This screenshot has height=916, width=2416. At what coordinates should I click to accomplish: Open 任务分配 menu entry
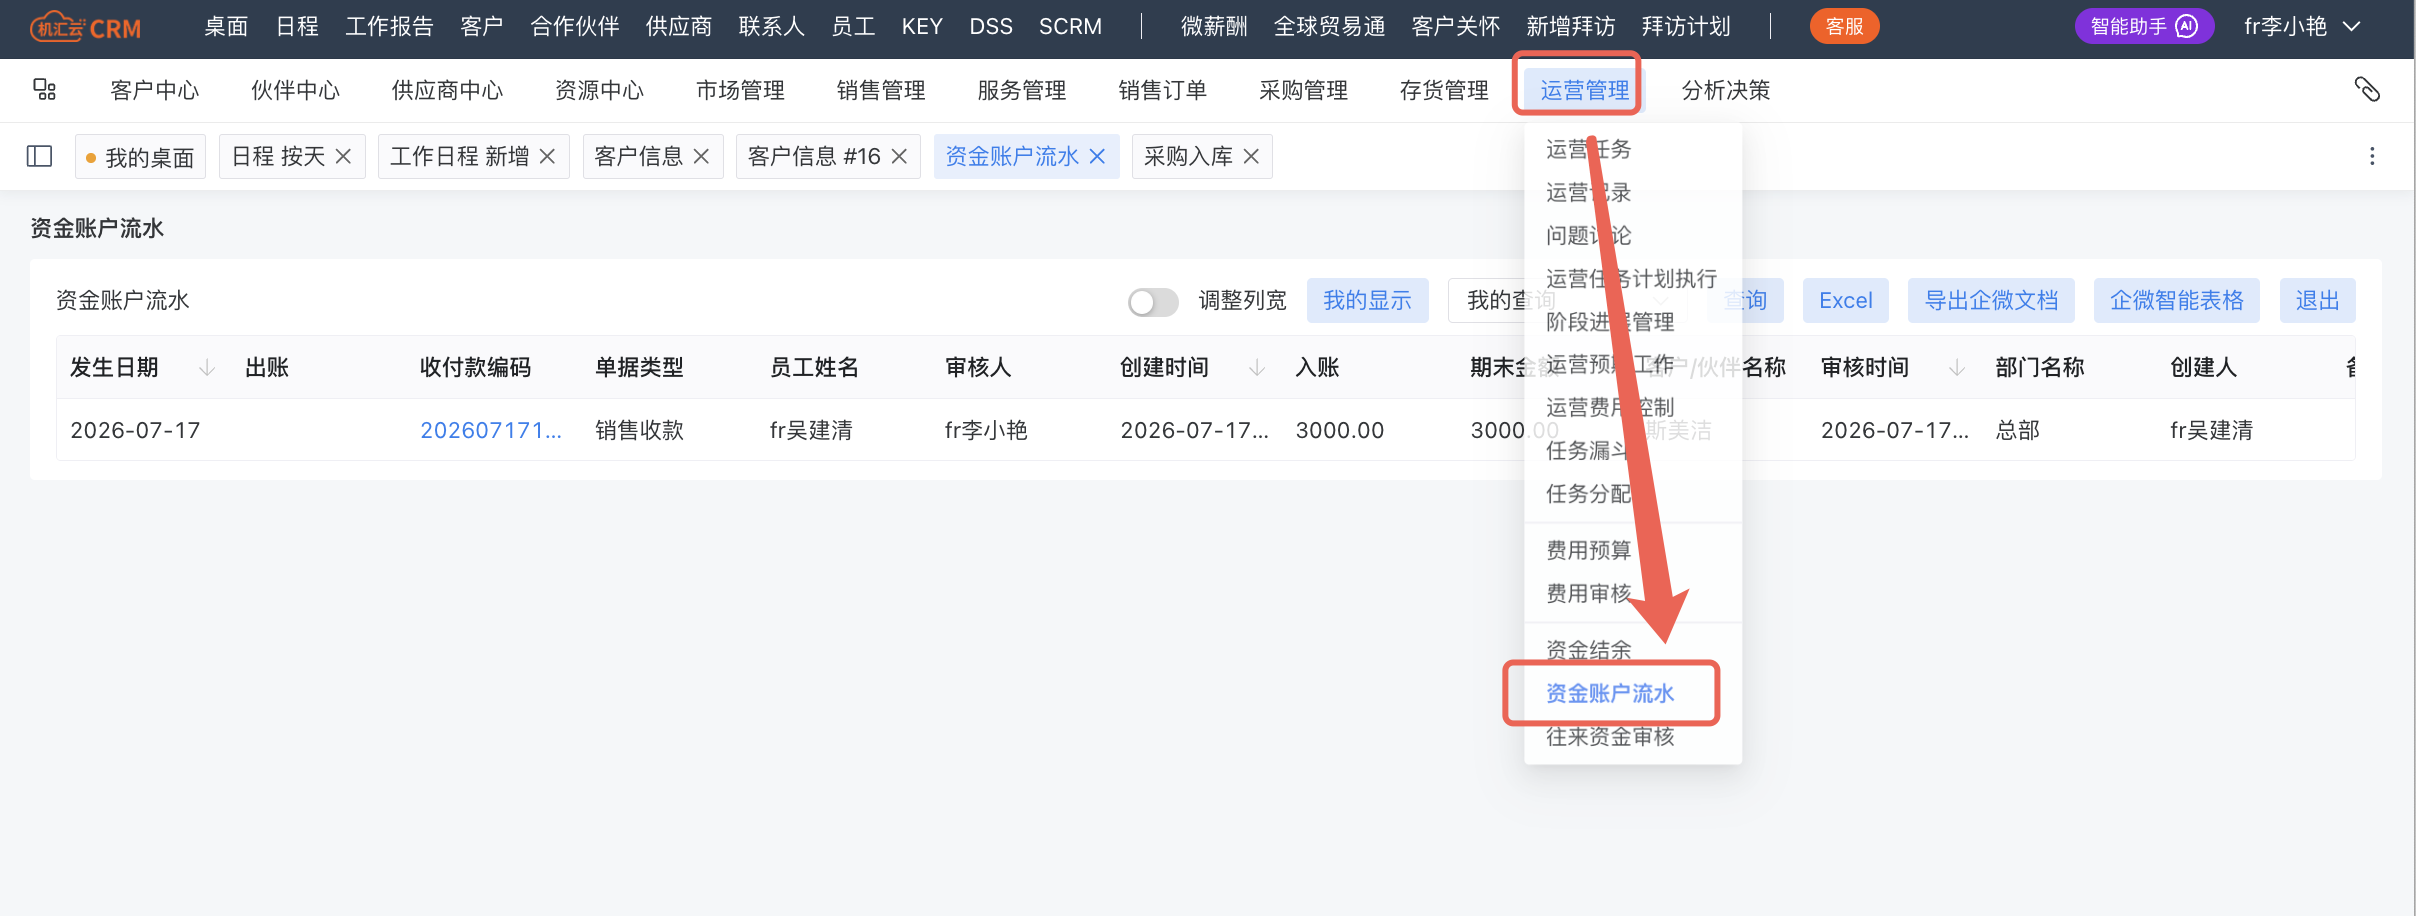click(x=1588, y=493)
